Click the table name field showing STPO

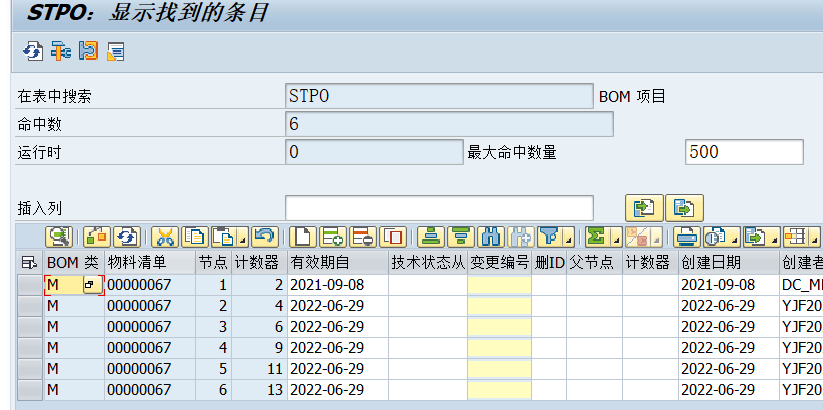439,96
